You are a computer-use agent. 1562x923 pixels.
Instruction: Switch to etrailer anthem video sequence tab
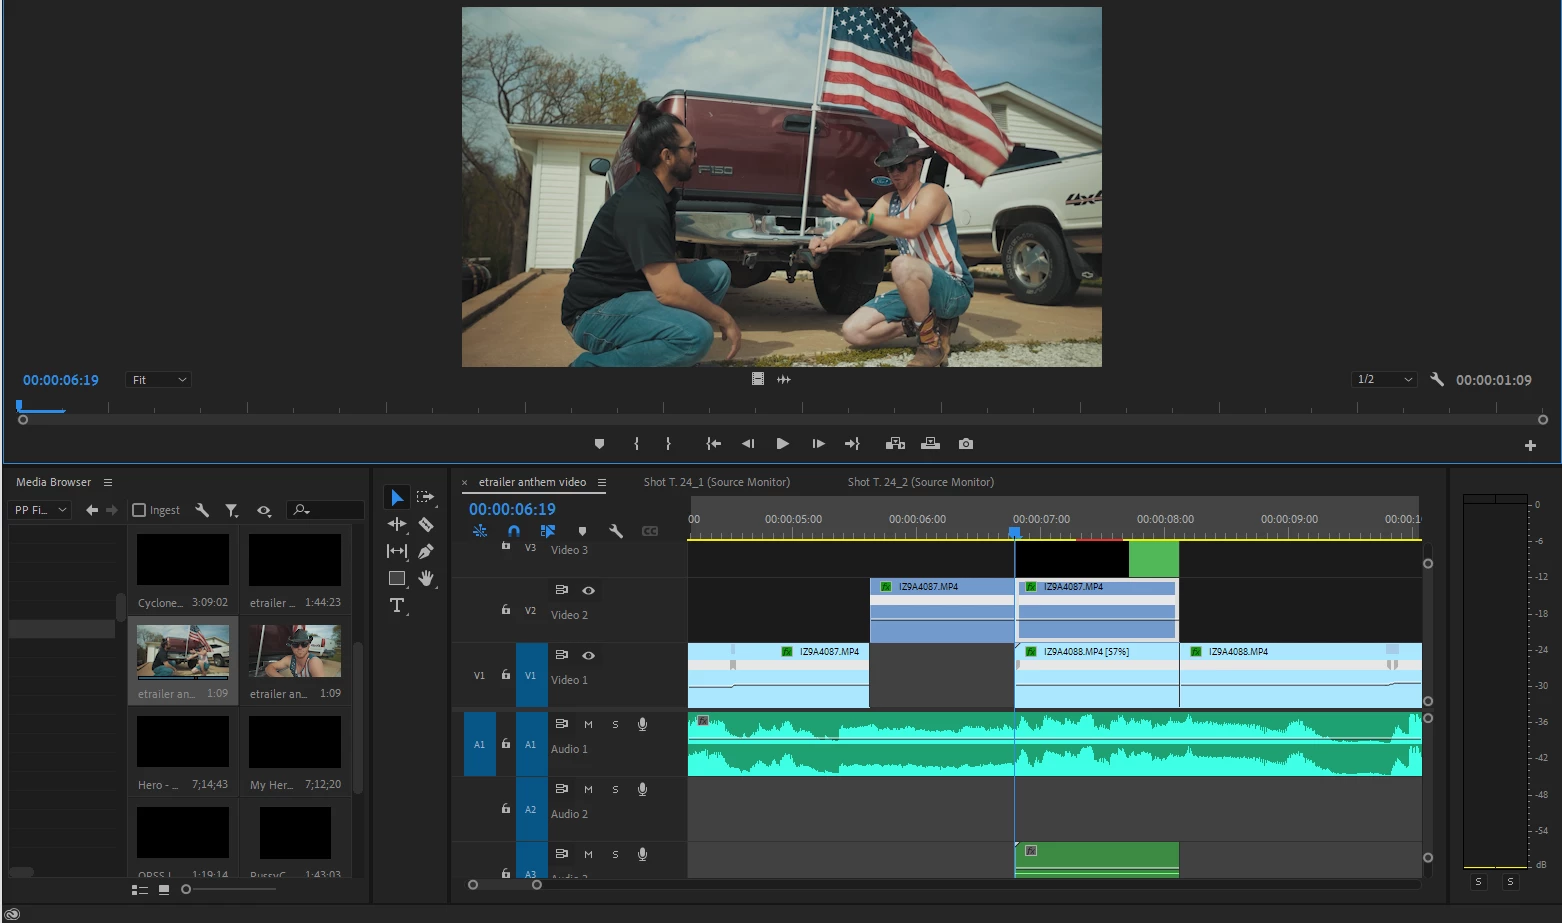(x=532, y=482)
